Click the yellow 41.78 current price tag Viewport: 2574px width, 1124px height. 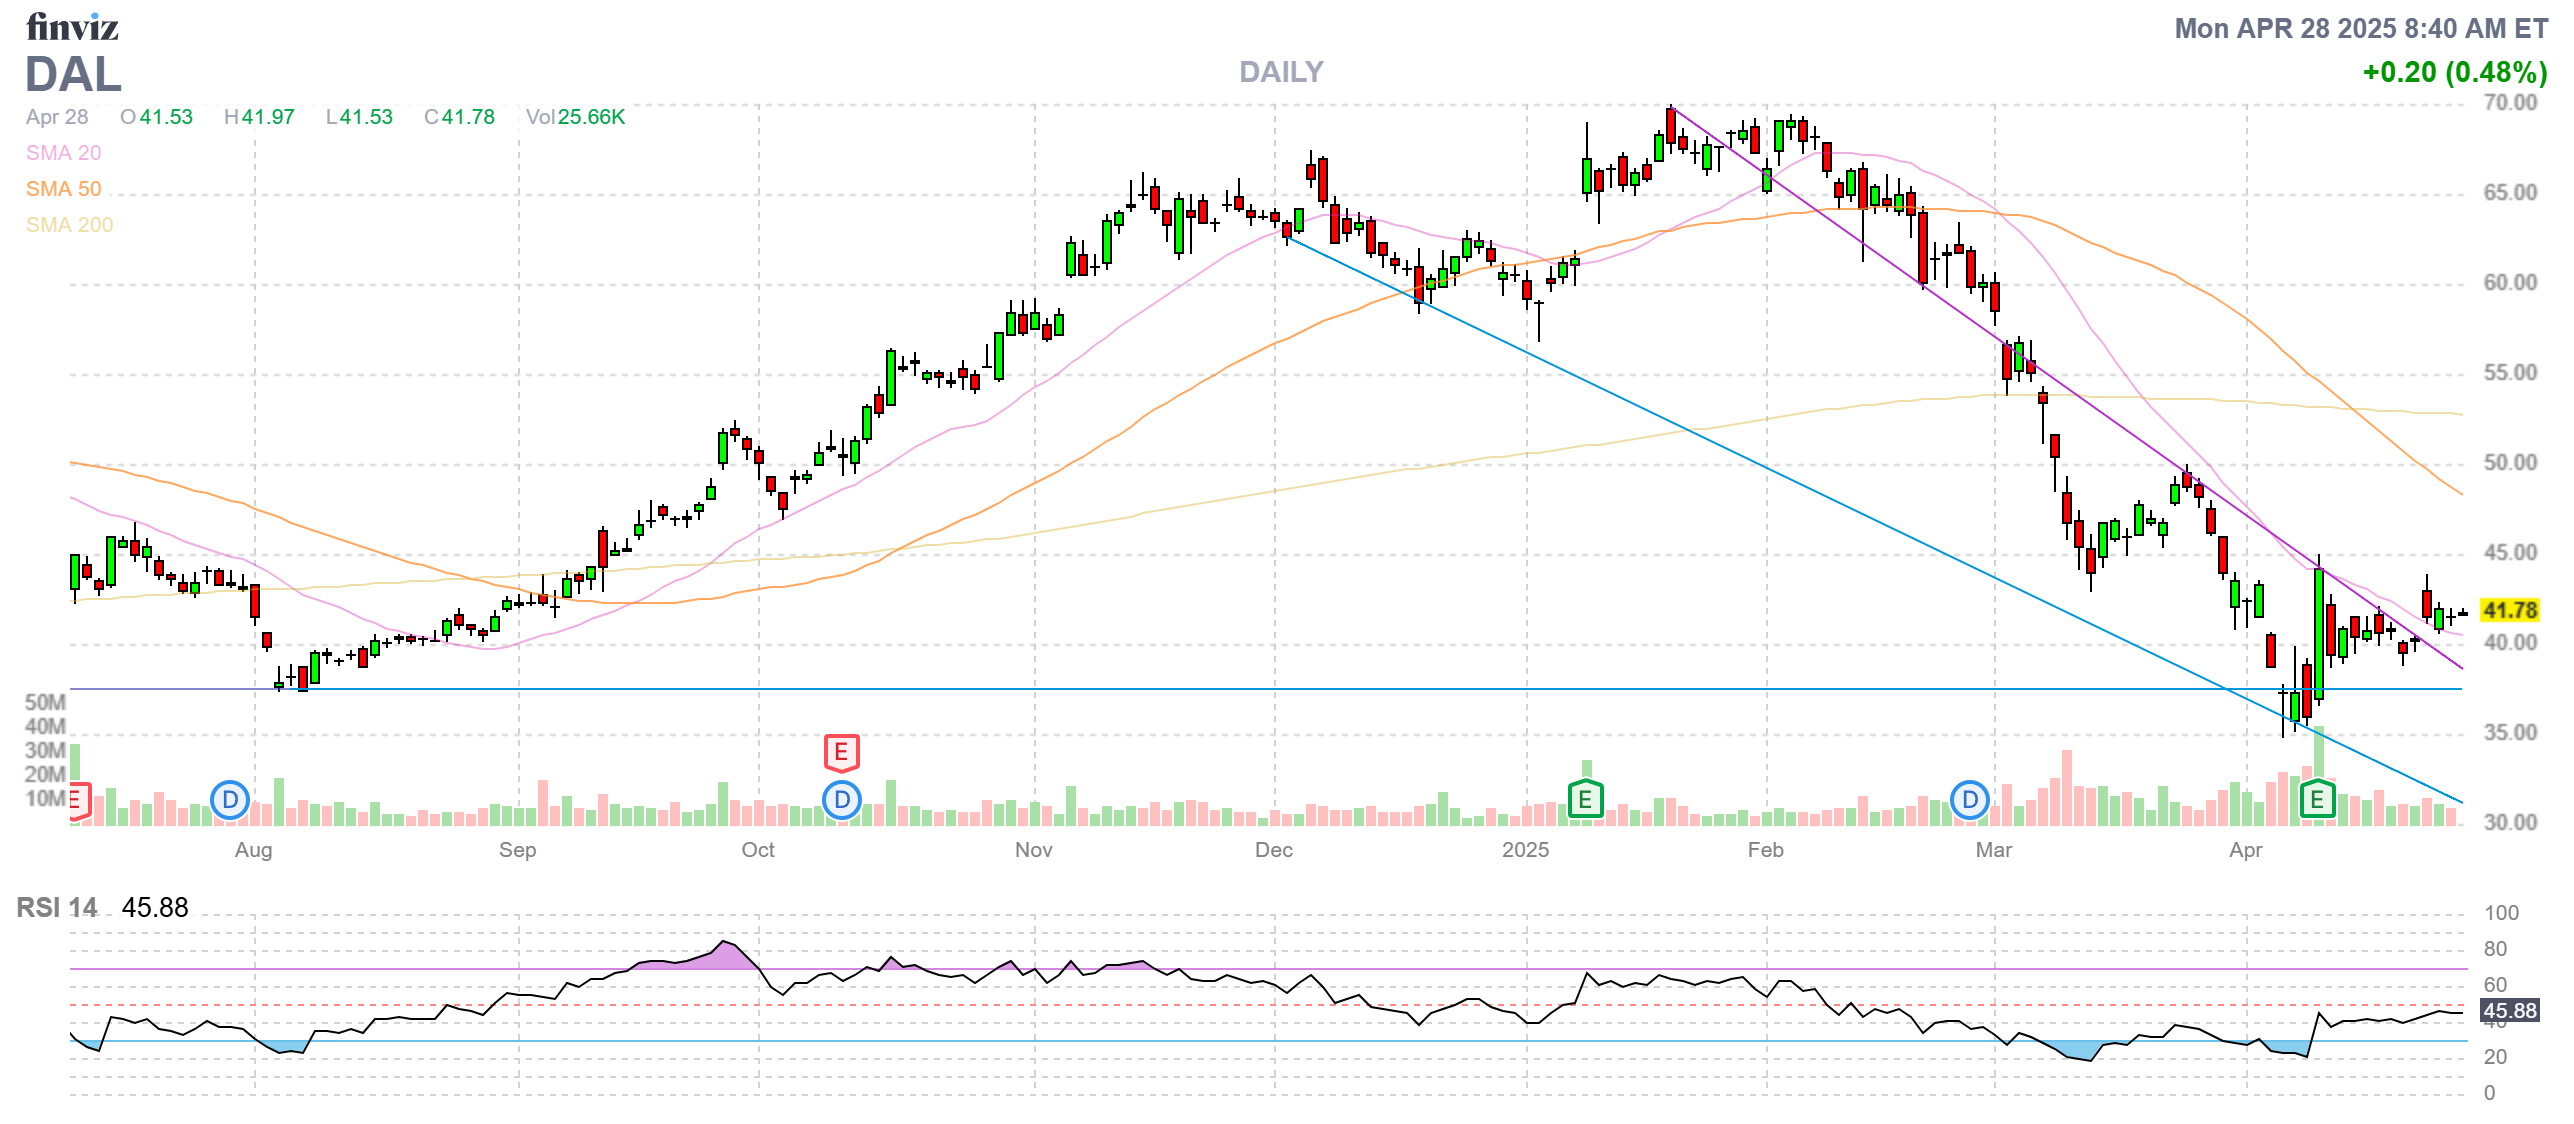tap(2510, 610)
